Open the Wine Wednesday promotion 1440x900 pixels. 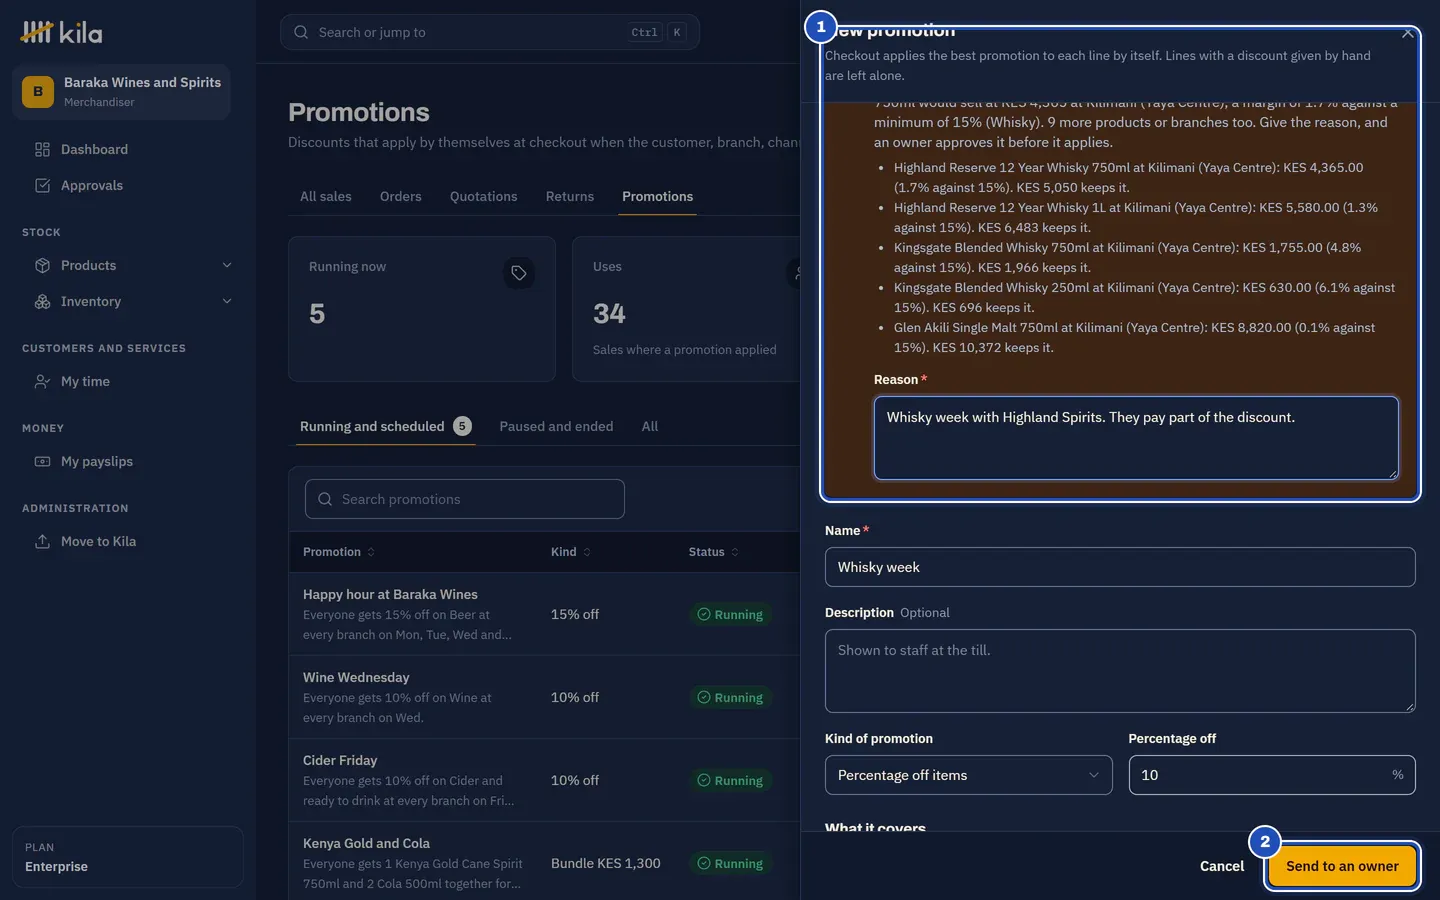point(356,678)
